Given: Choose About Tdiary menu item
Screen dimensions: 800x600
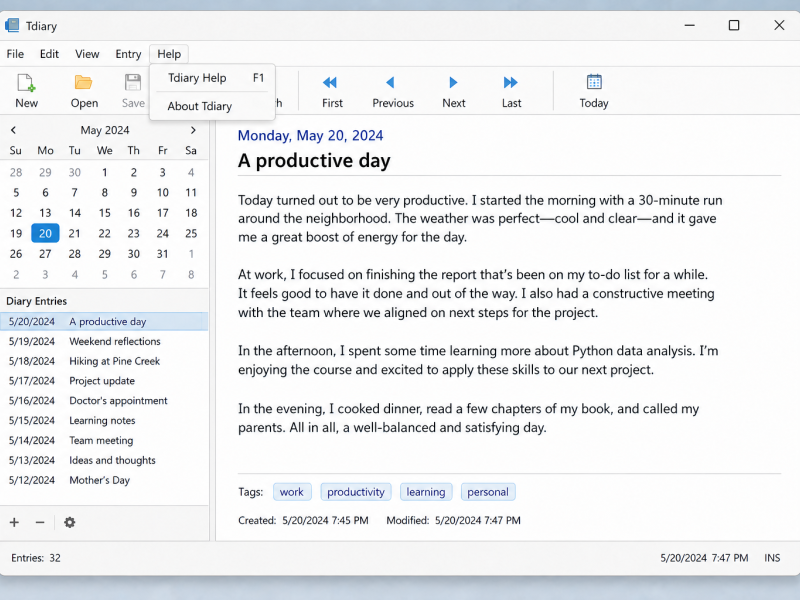Looking at the screenshot, I should (212, 106).
